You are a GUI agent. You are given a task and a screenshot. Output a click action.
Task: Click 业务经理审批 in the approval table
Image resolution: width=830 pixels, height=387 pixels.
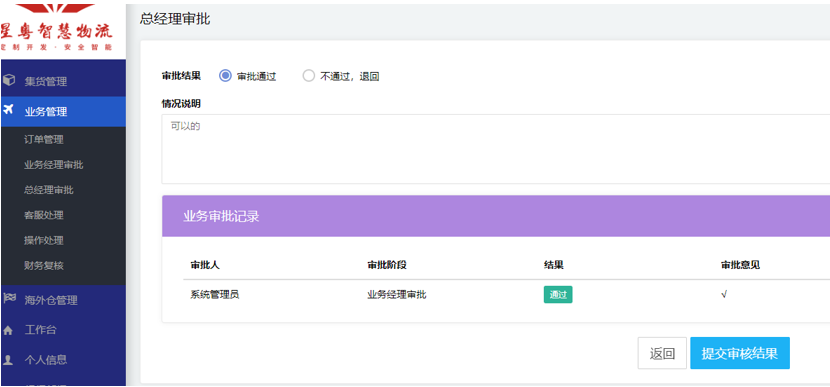pos(397,295)
